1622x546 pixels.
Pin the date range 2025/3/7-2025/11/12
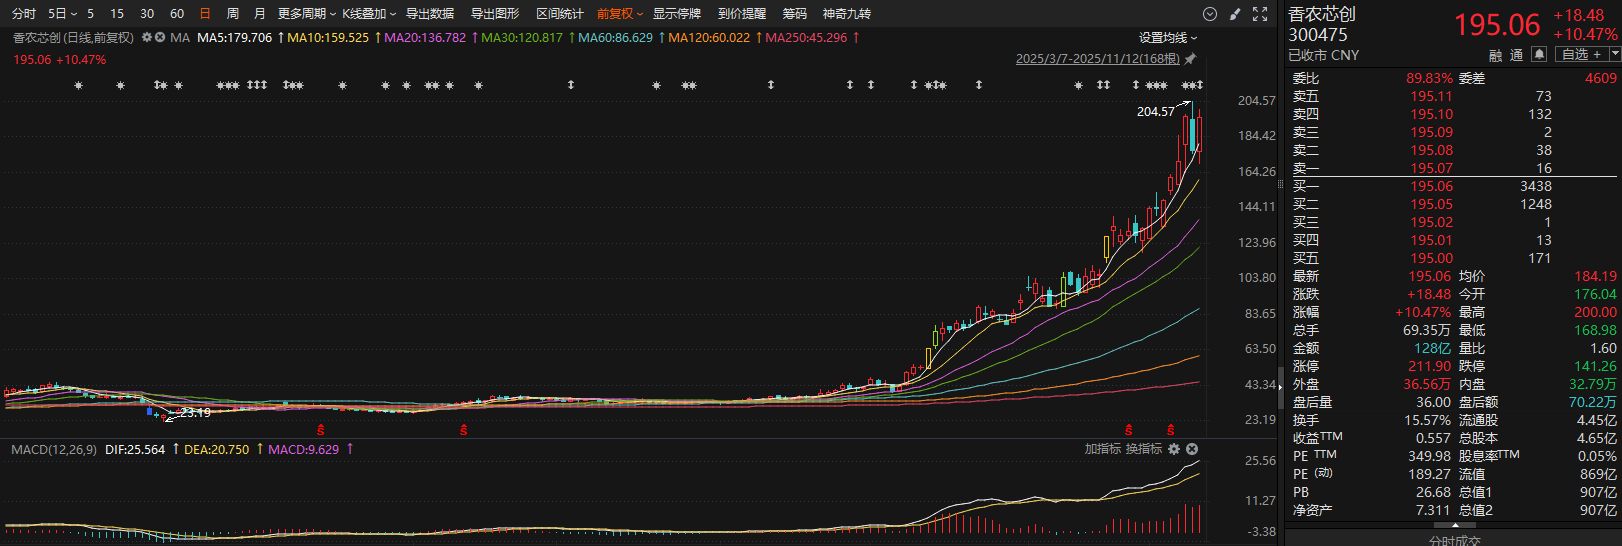coord(1190,59)
